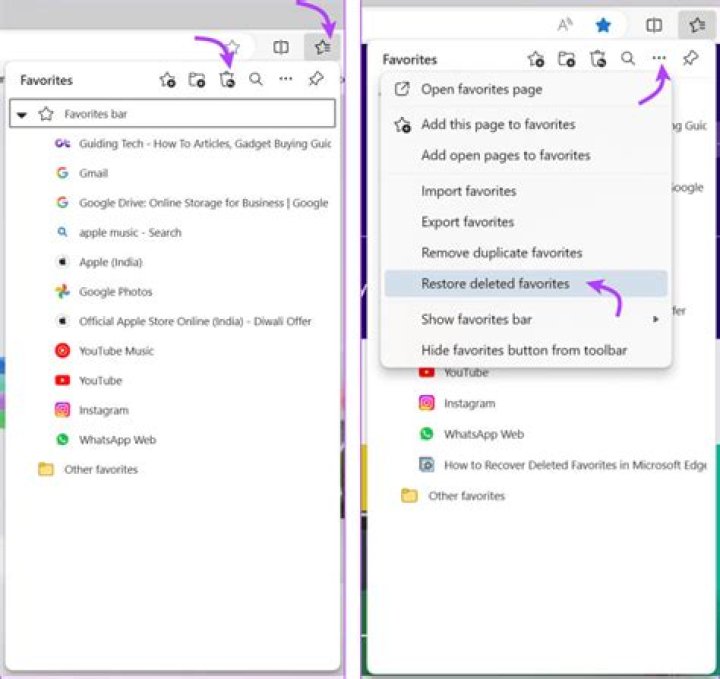Viewport: 720px width, 679px height.
Task: Choose Export favorites from the menu
Action: (467, 222)
